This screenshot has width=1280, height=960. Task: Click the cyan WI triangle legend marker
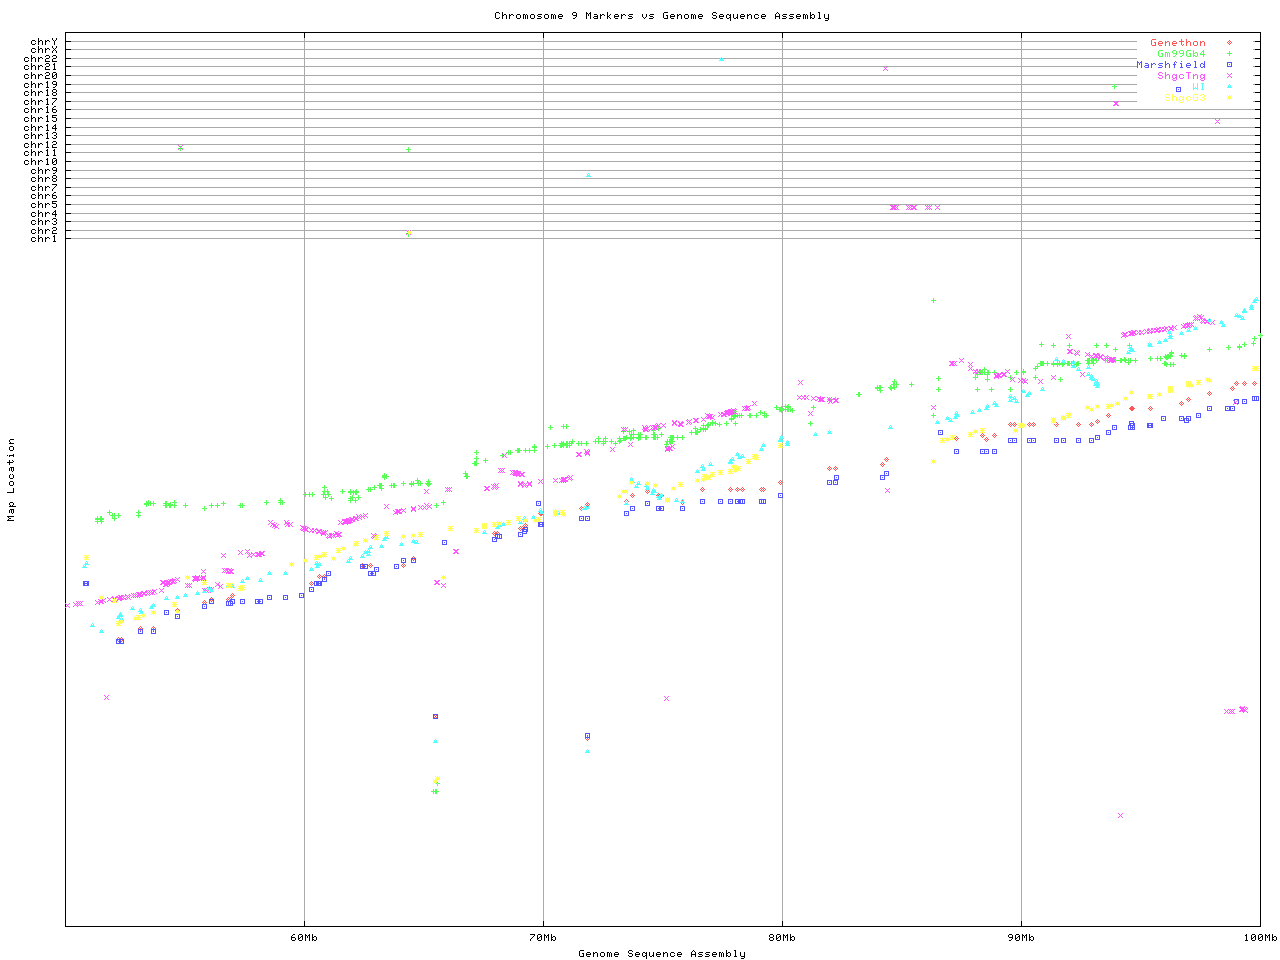1229,87
